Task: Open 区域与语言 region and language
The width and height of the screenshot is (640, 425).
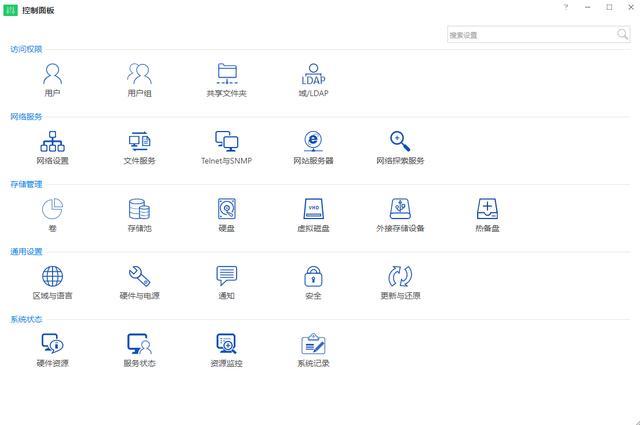Action: pos(53,278)
